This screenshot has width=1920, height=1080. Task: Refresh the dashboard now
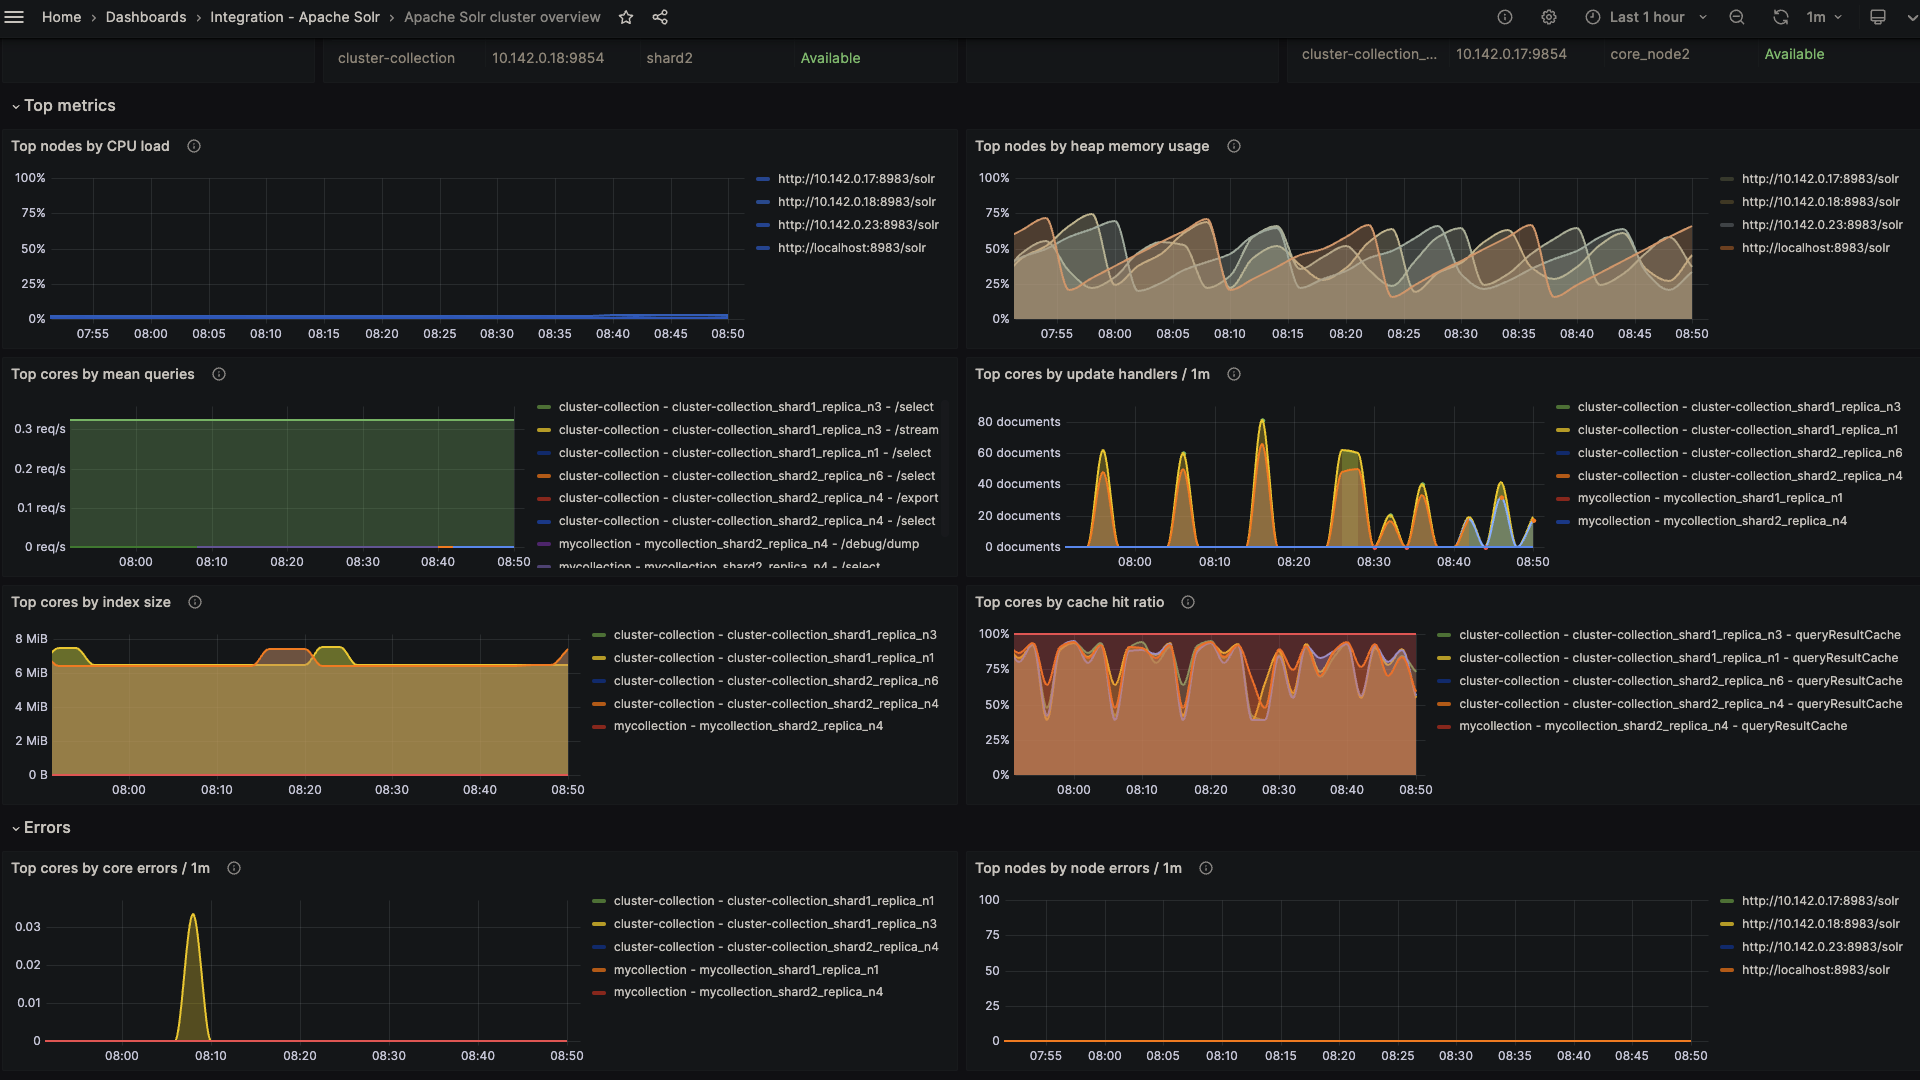pos(1781,17)
